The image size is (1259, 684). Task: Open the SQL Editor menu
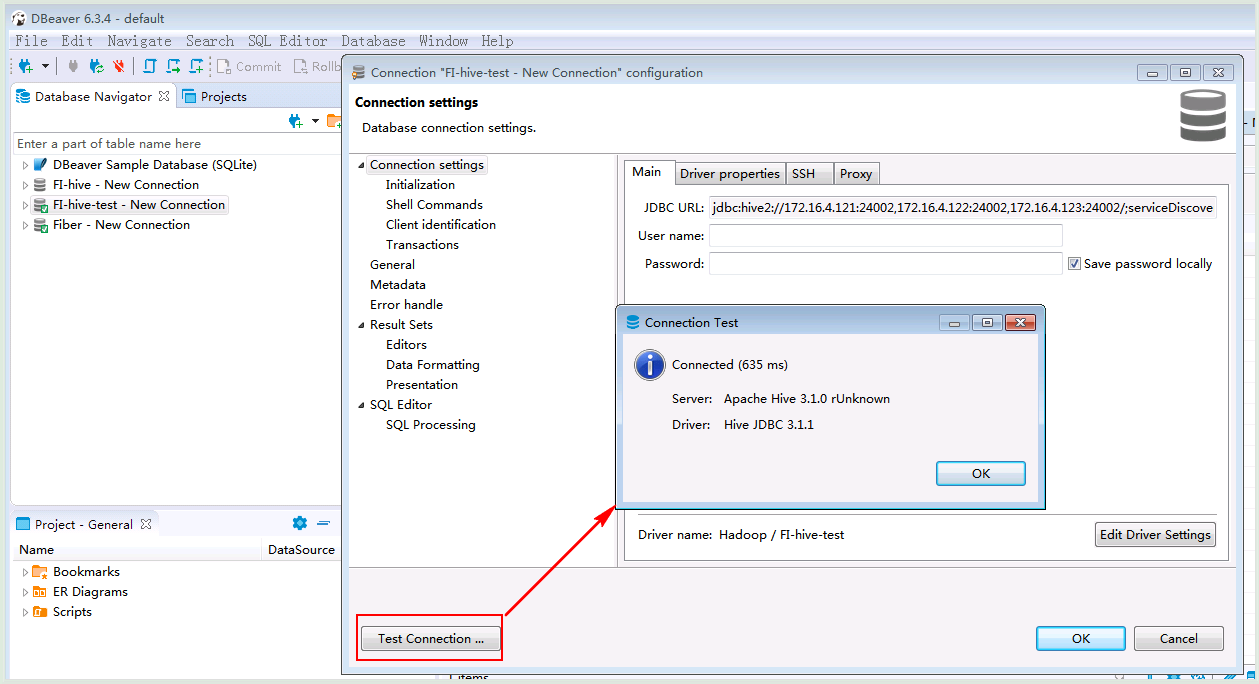(x=287, y=41)
